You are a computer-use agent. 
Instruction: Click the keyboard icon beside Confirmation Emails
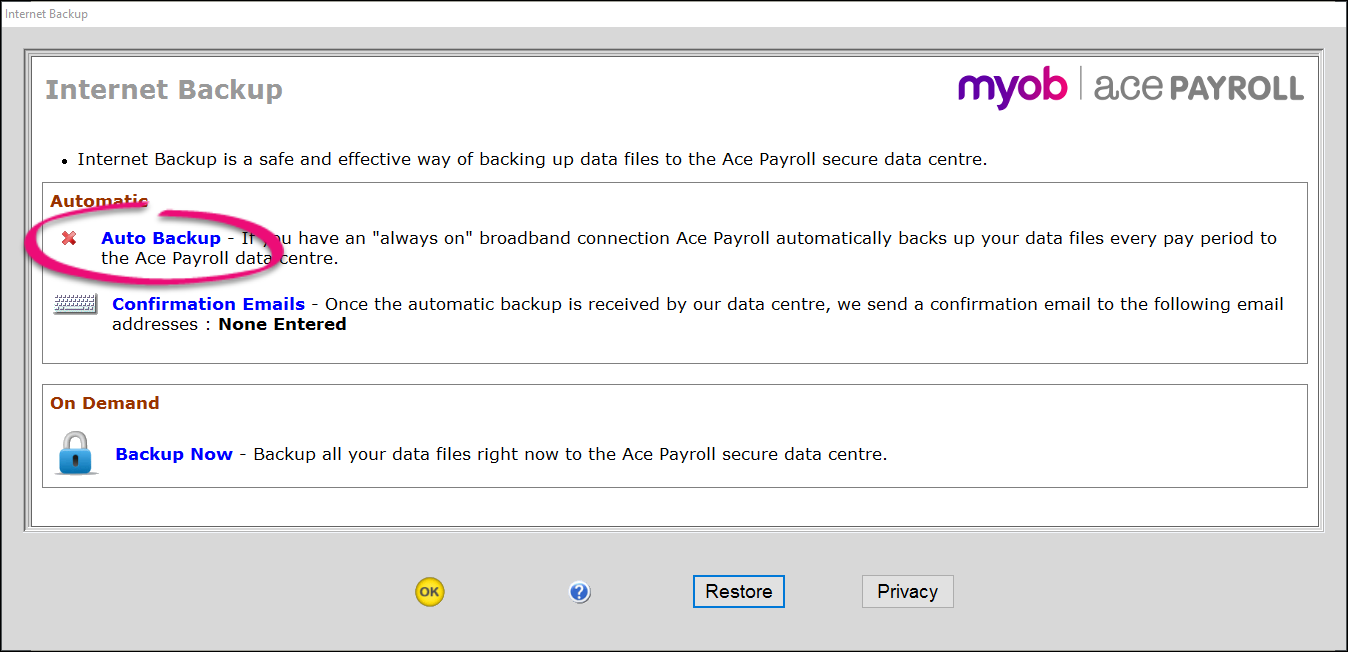pyautogui.click(x=75, y=305)
